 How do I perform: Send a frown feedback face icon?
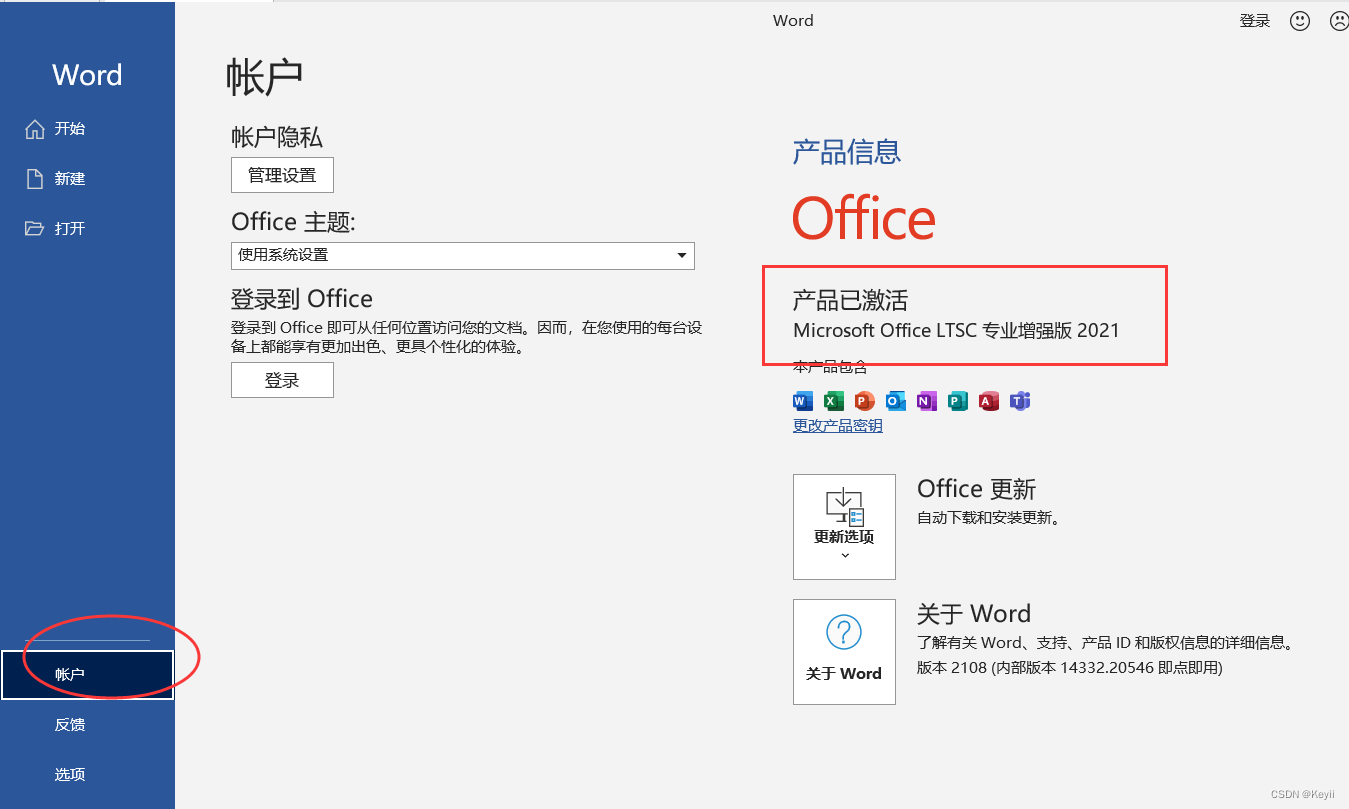(1339, 21)
